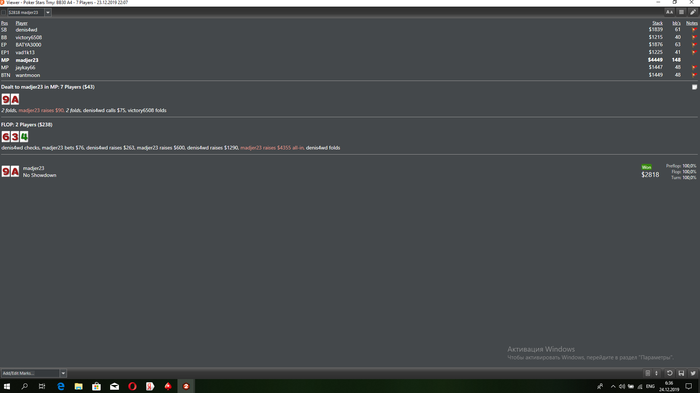Click the 'FLOP: 2 Players ($238)' header
700x393 pixels.
tap(27, 125)
